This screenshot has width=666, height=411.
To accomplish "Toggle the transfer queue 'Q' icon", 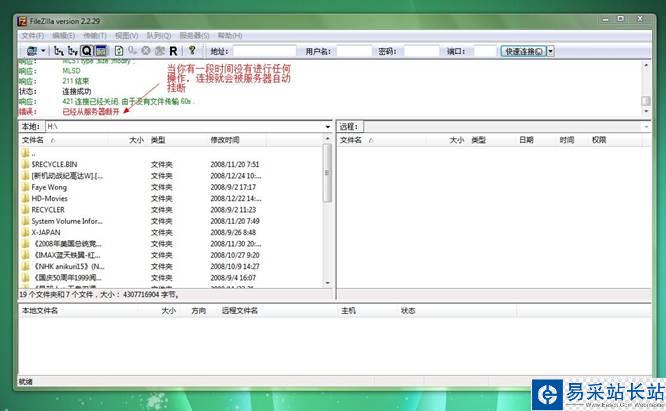I will [87, 51].
